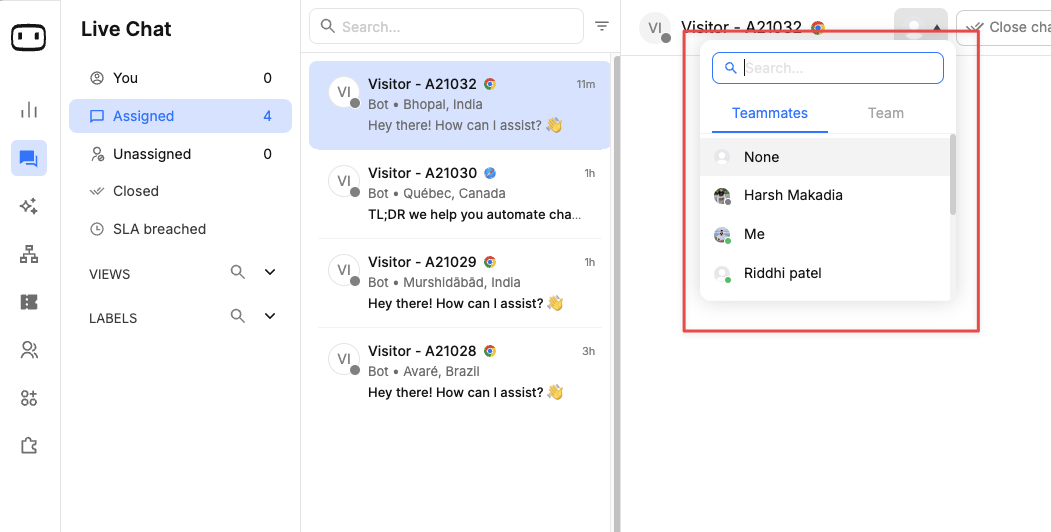Click the filter icon beside chat search
This screenshot has height=532, width=1051.
click(x=602, y=26)
